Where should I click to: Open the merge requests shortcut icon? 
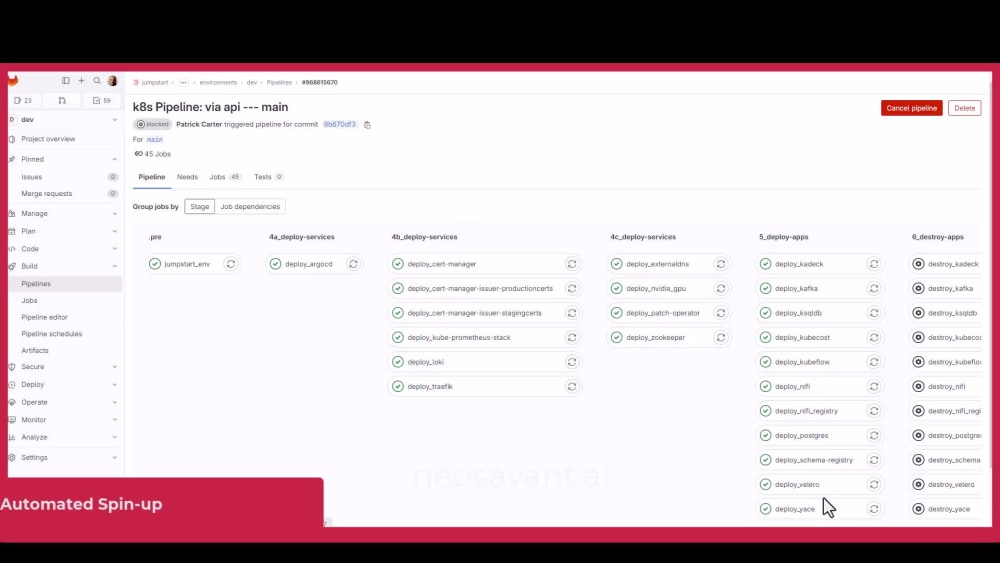[x=62, y=101]
